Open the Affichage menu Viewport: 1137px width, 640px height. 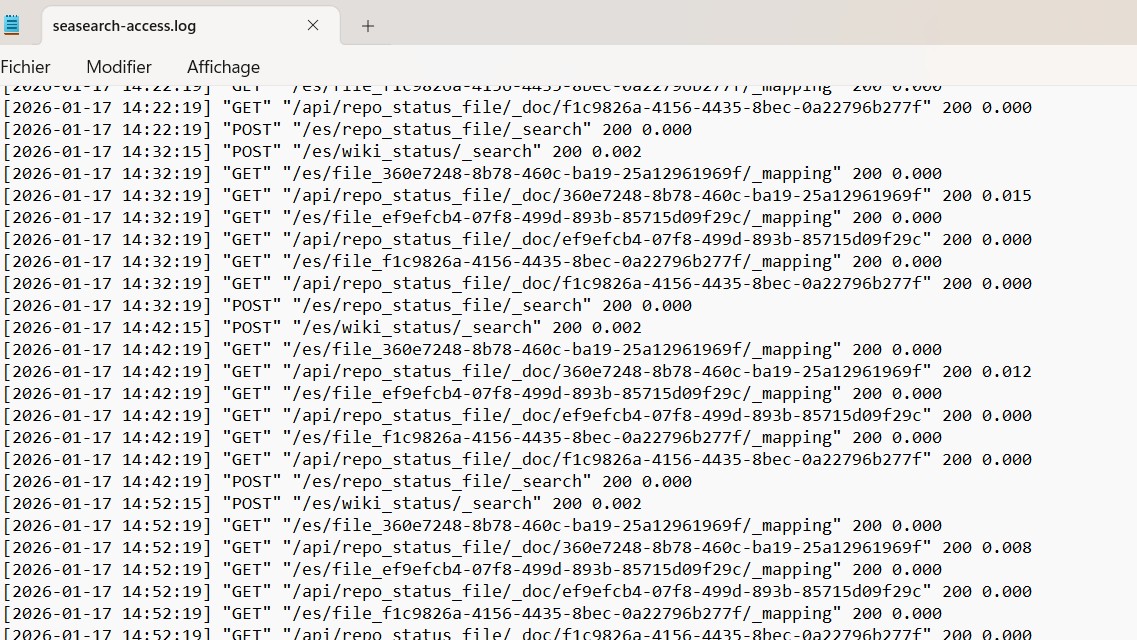click(x=223, y=67)
